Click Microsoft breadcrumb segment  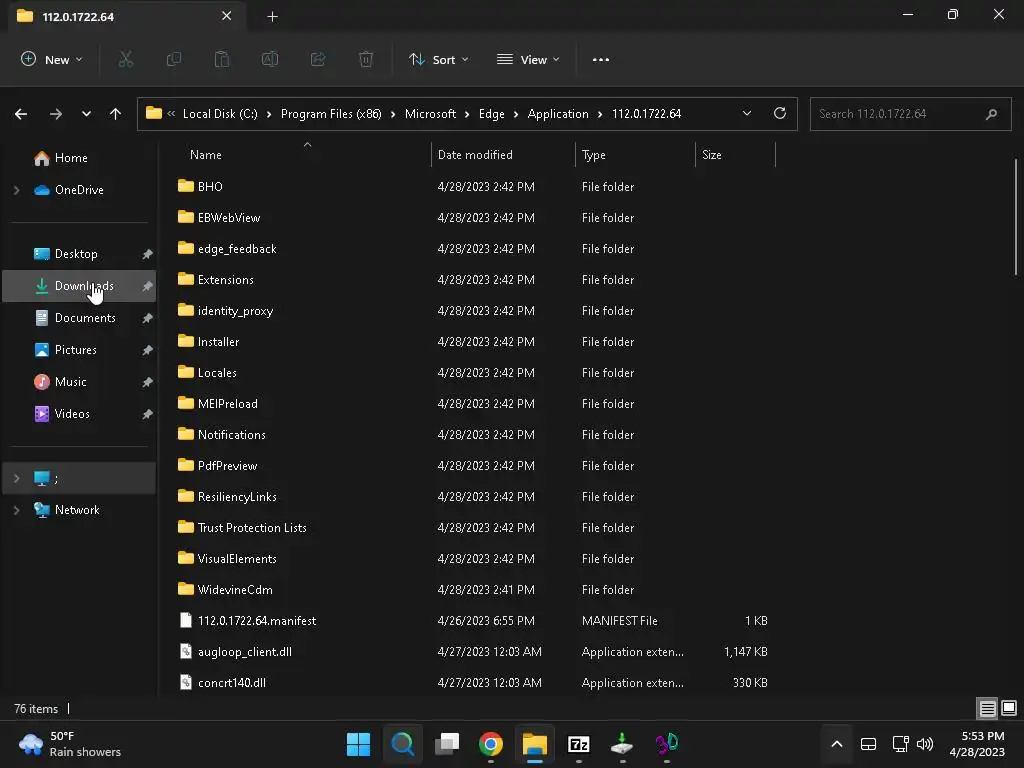point(430,114)
